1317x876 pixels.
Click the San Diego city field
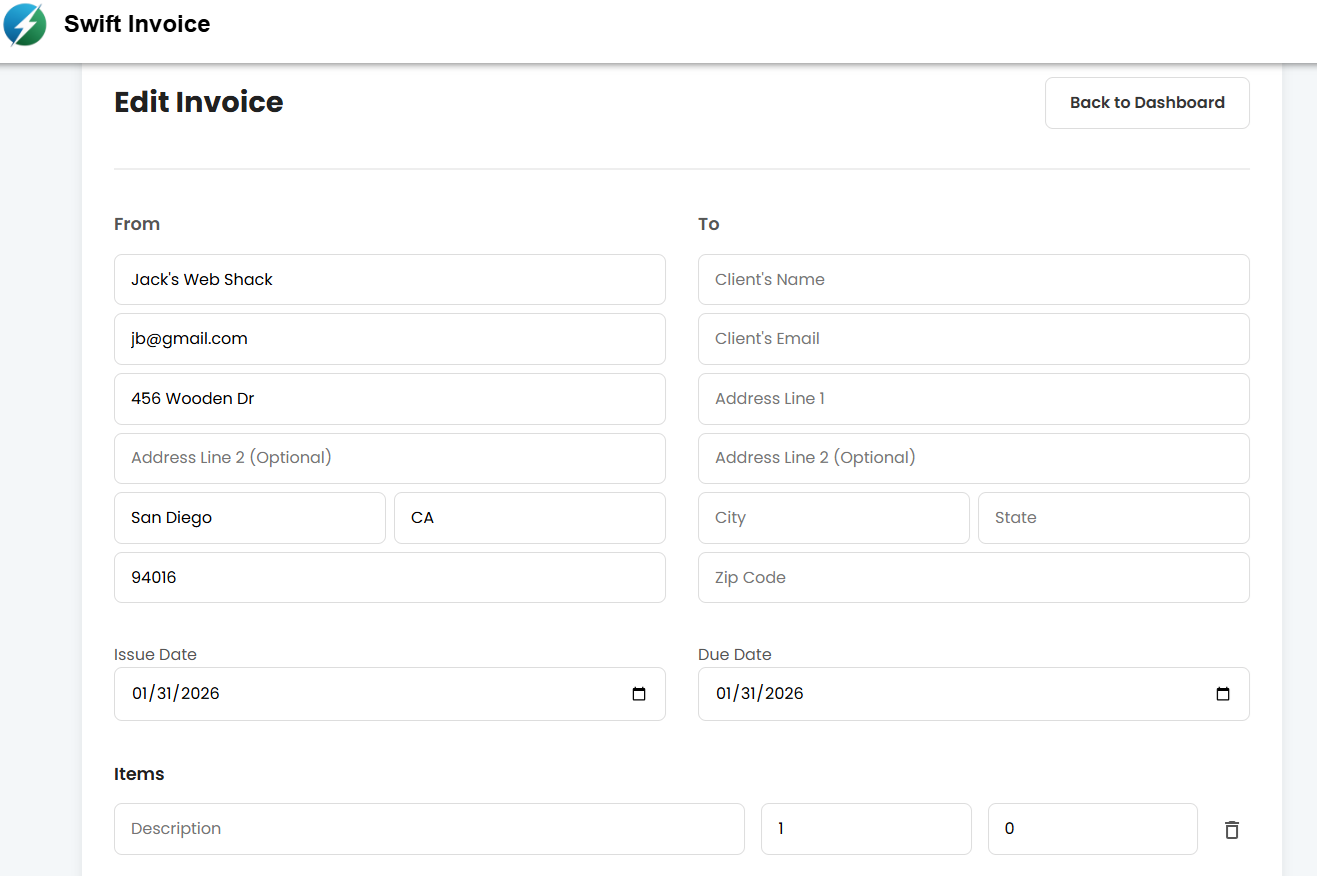[x=249, y=517]
